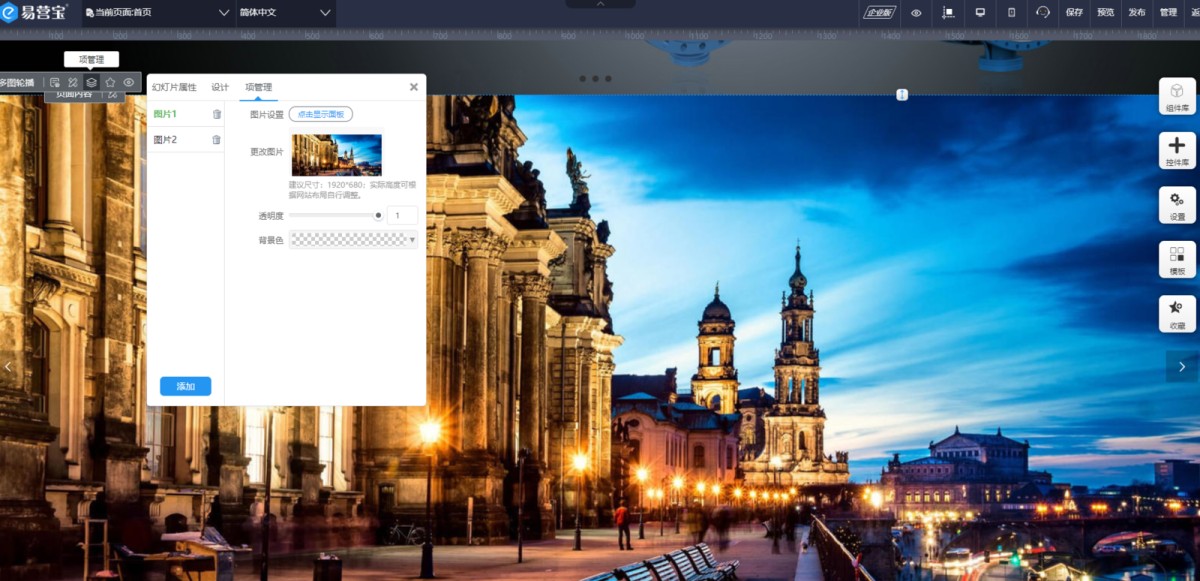The height and width of the screenshot is (581, 1200).
Task: Open the 模板 panel
Action: tap(1177, 260)
